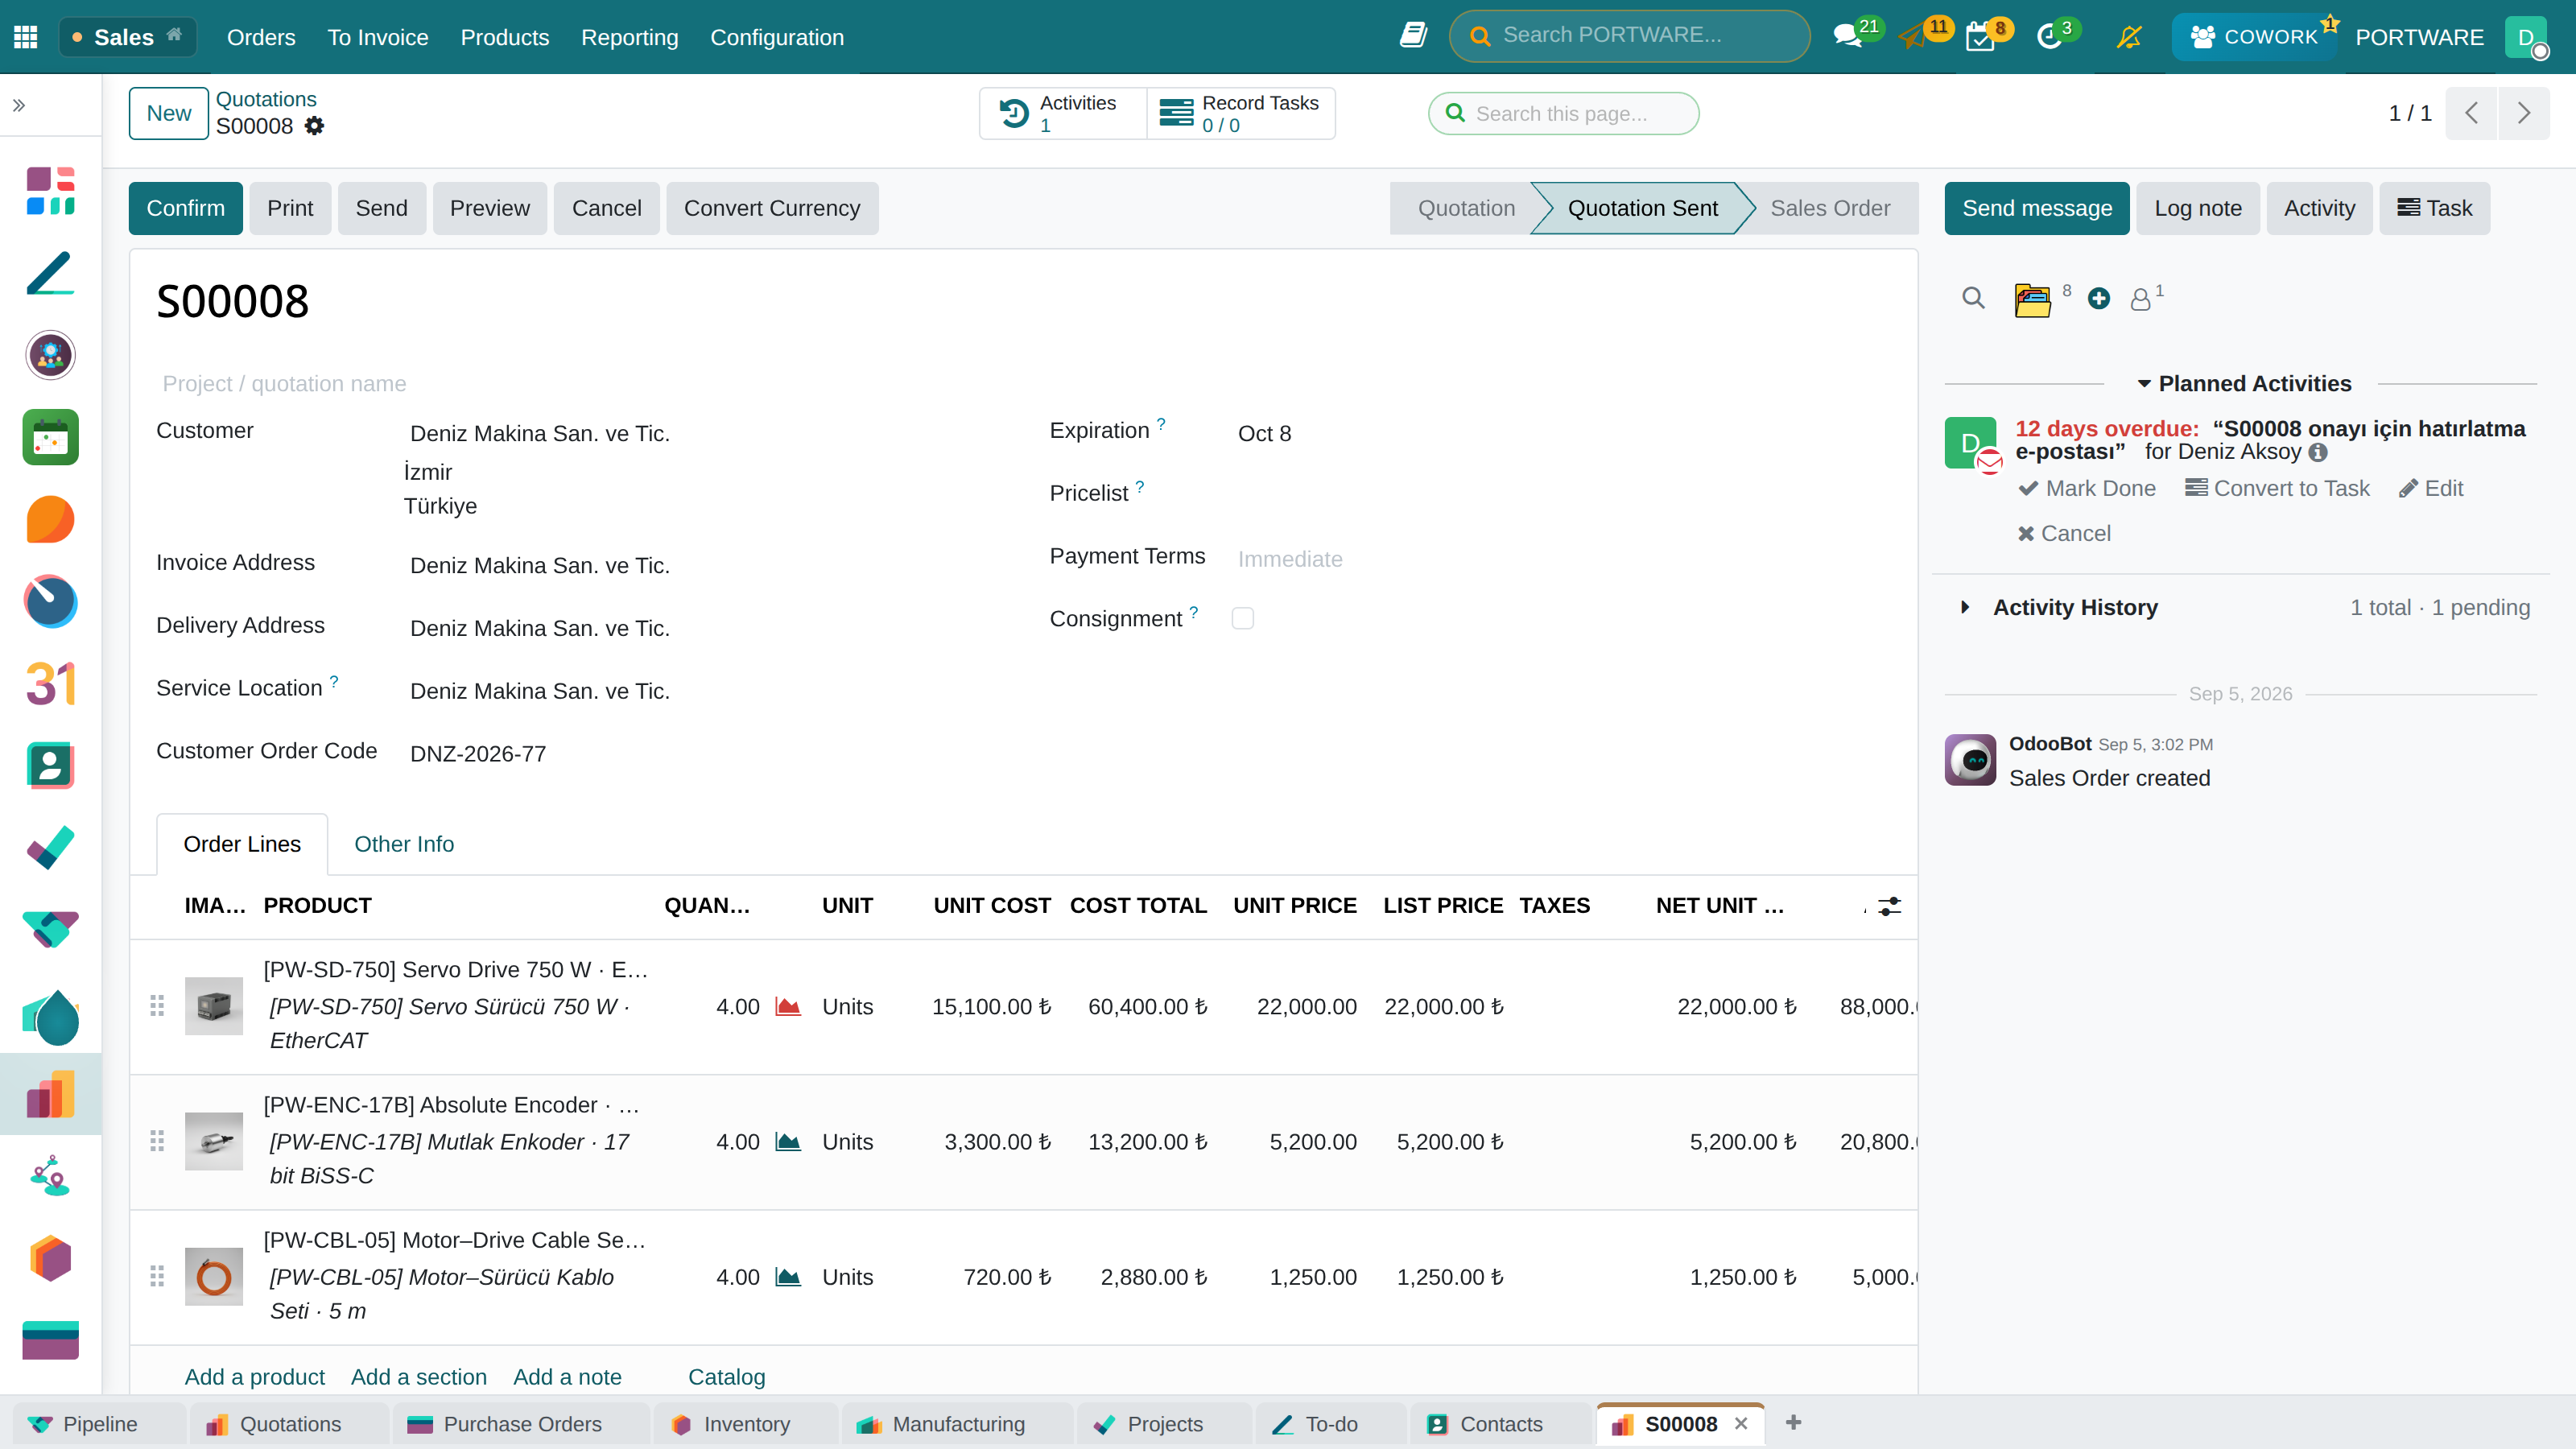The height and width of the screenshot is (1449, 2576).
Task: Go to next record arrow
Action: (x=2523, y=113)
